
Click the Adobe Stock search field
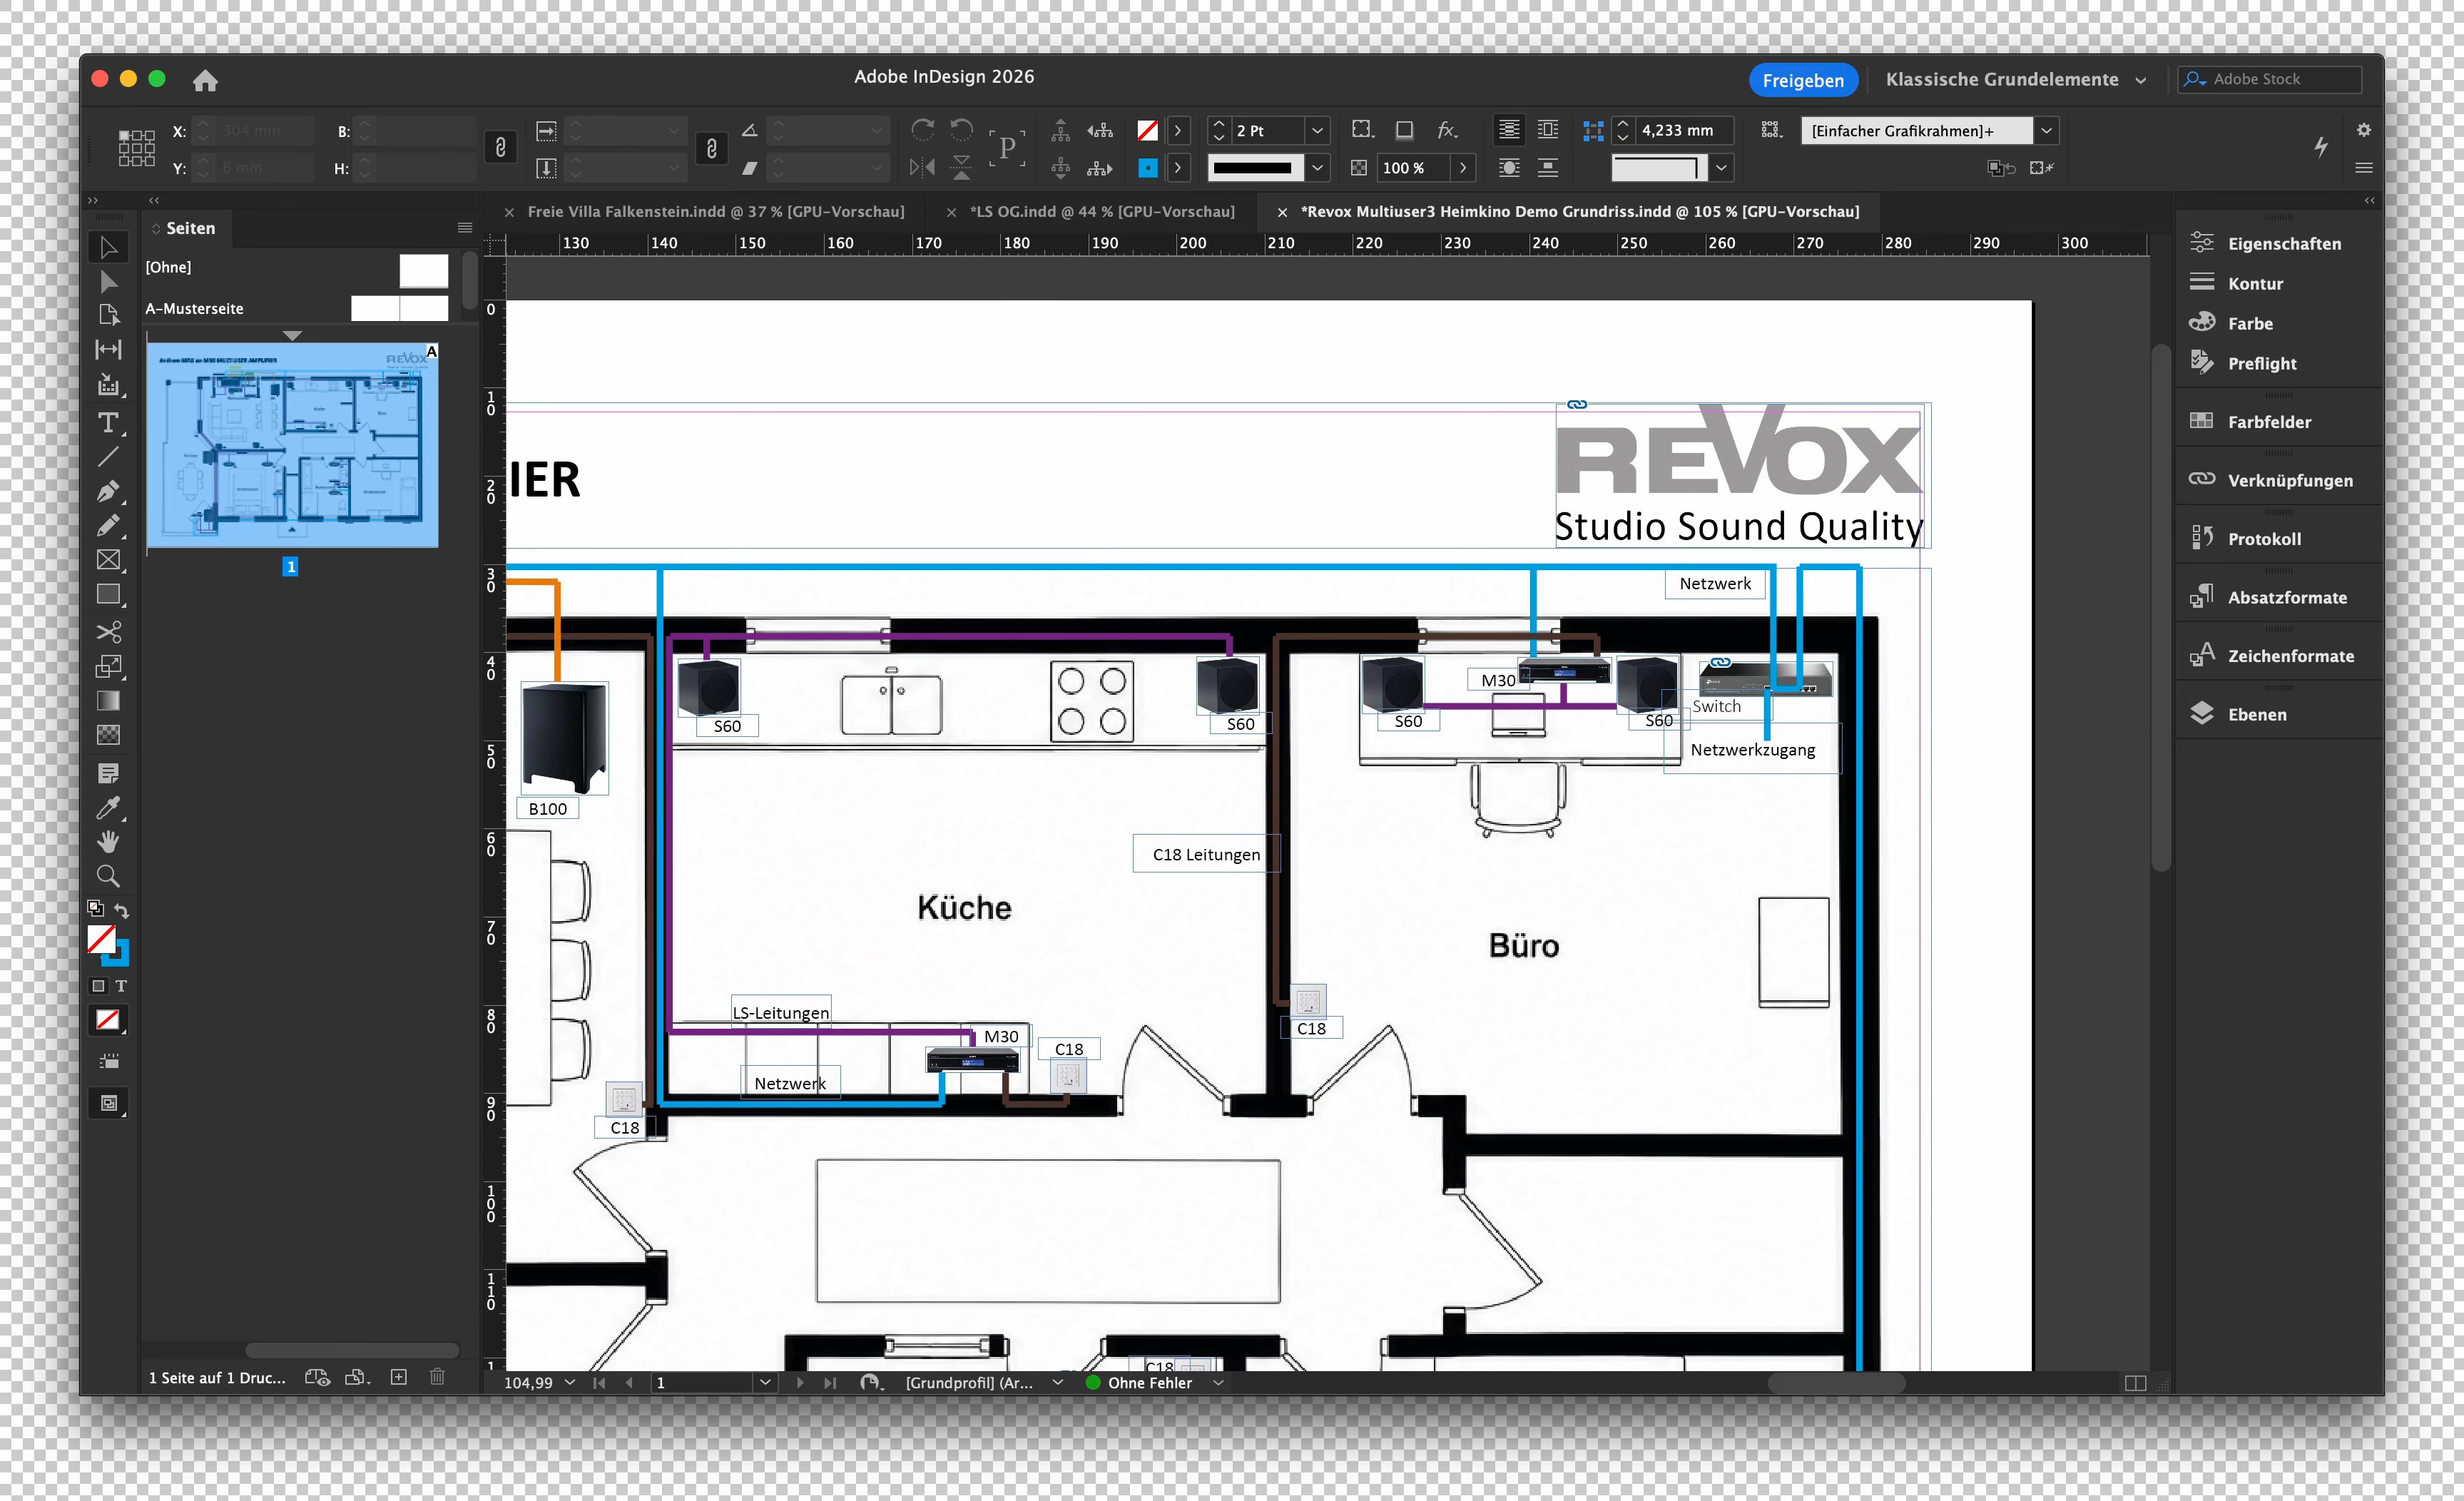tap(2270, 79)
